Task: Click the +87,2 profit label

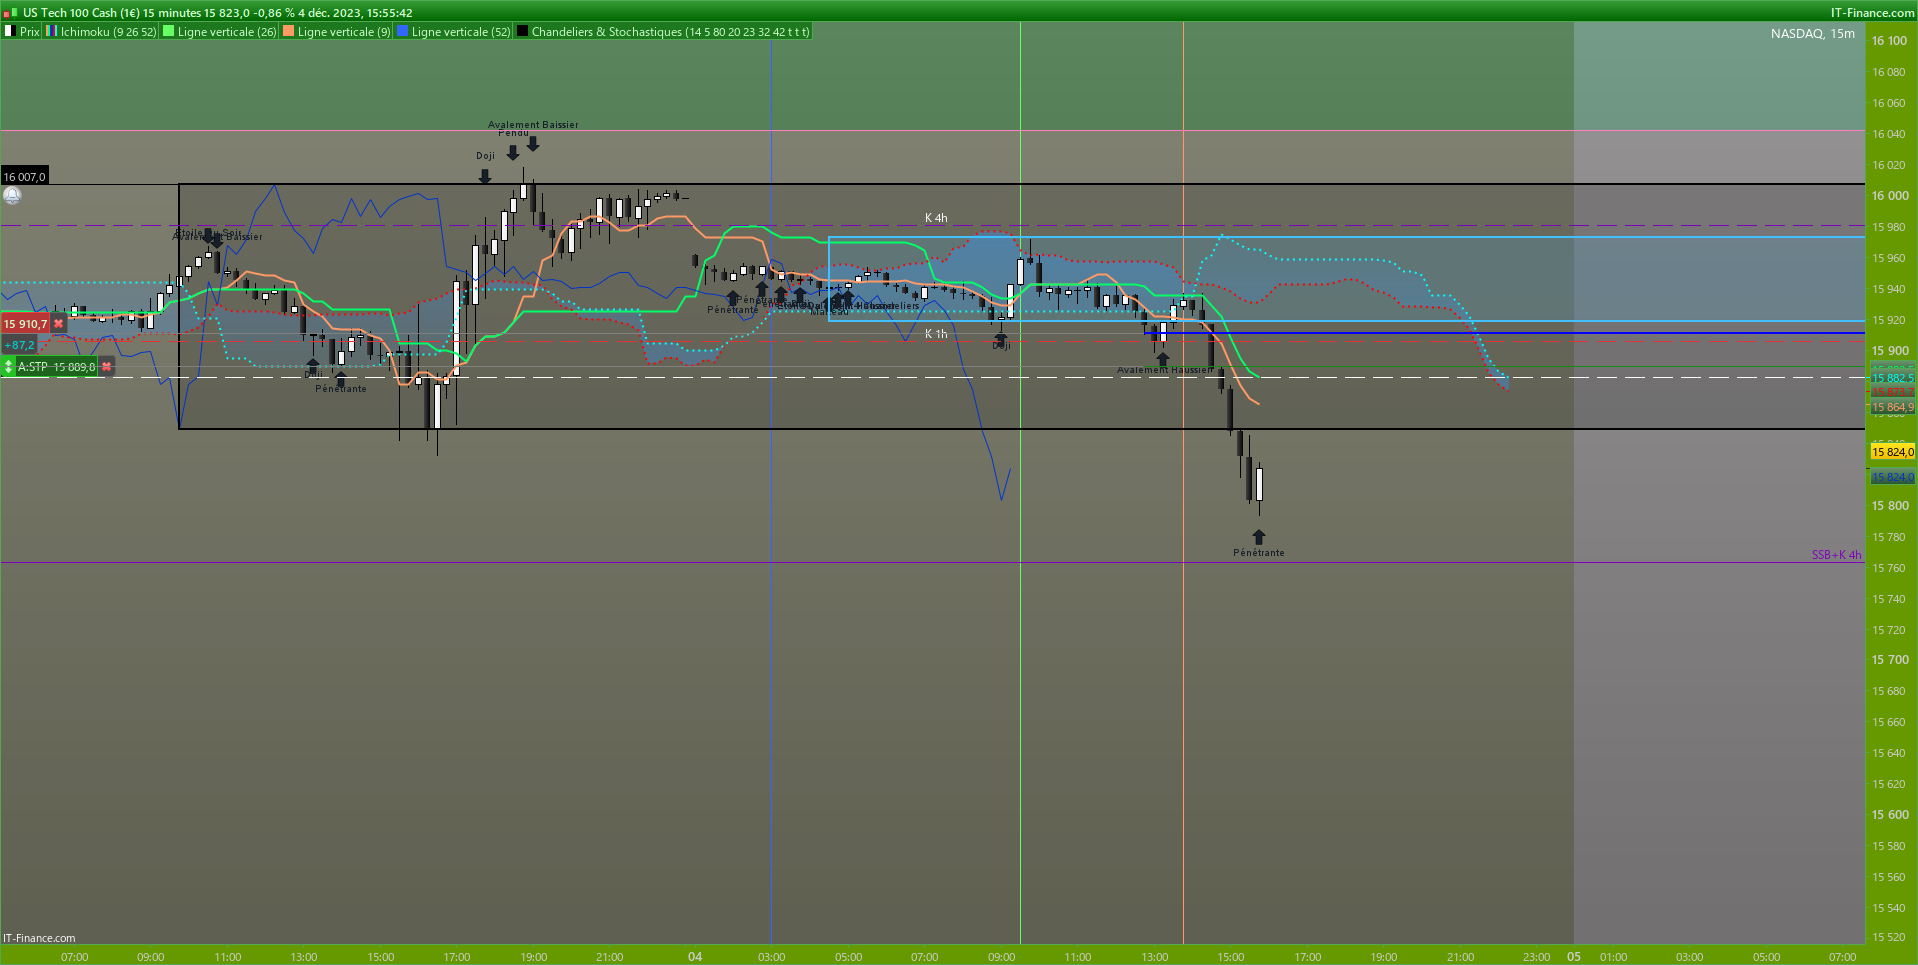Action: click(x=19, y=345)
